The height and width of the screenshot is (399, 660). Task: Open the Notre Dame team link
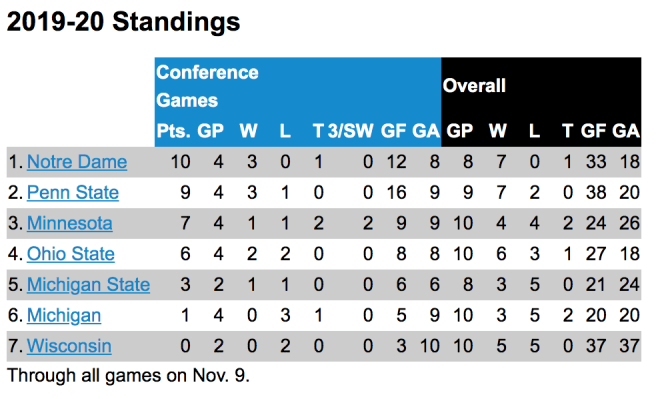77,162
